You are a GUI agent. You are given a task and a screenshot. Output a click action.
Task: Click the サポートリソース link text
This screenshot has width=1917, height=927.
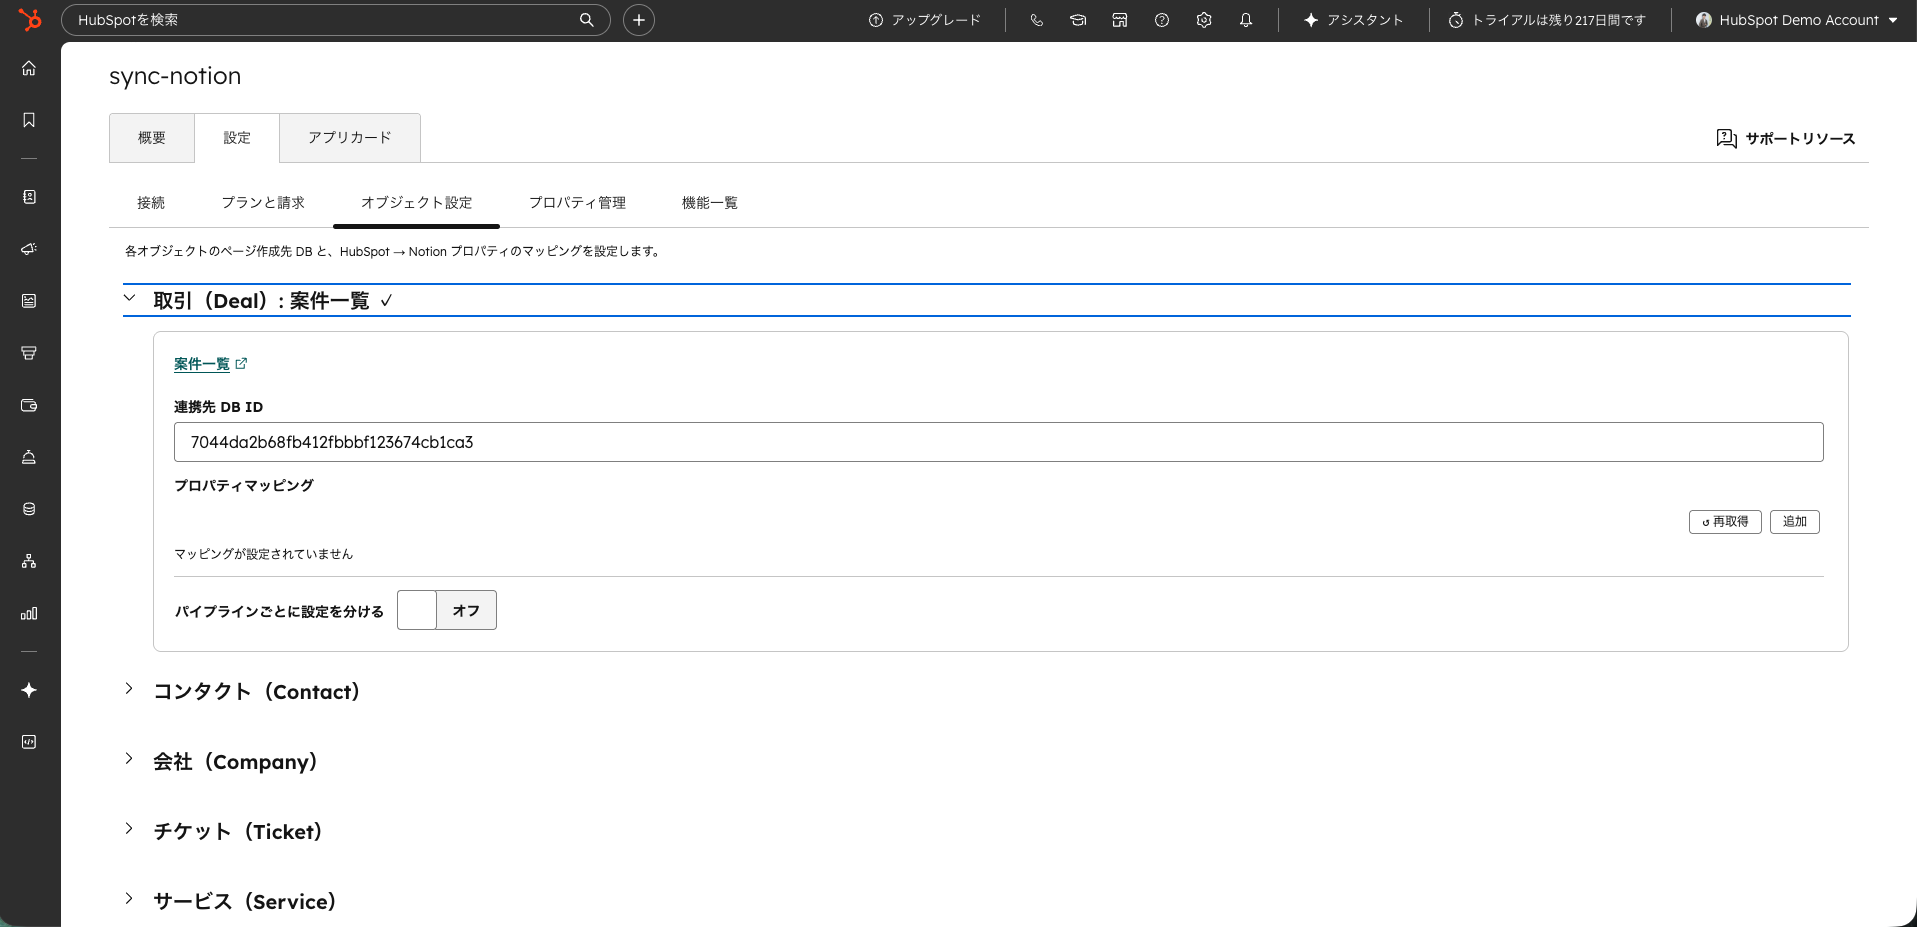pyautogui.click(x=1800, y=139)
